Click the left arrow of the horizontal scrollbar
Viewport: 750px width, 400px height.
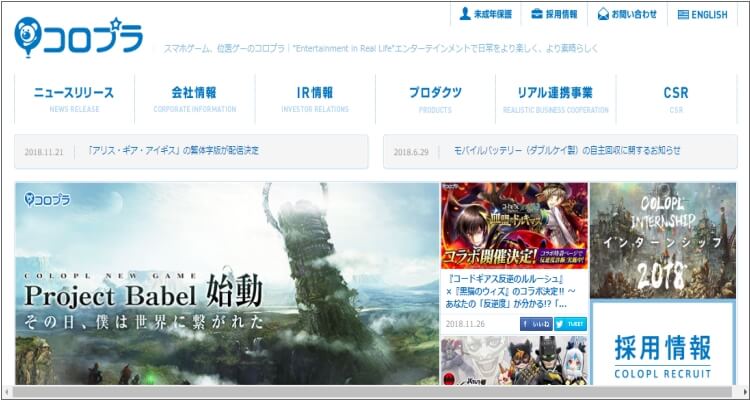(x=7, y=392)
